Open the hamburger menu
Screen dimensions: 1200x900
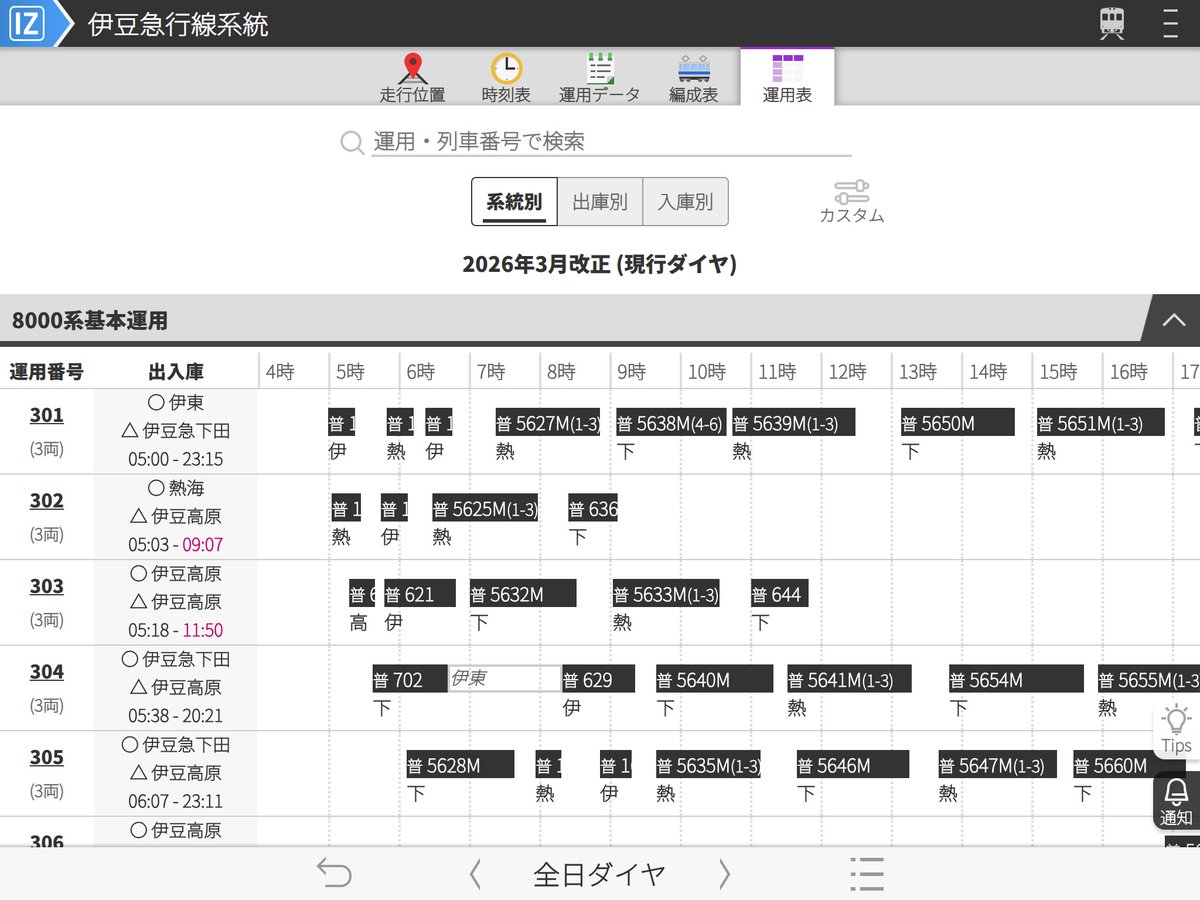point(1170,22)
